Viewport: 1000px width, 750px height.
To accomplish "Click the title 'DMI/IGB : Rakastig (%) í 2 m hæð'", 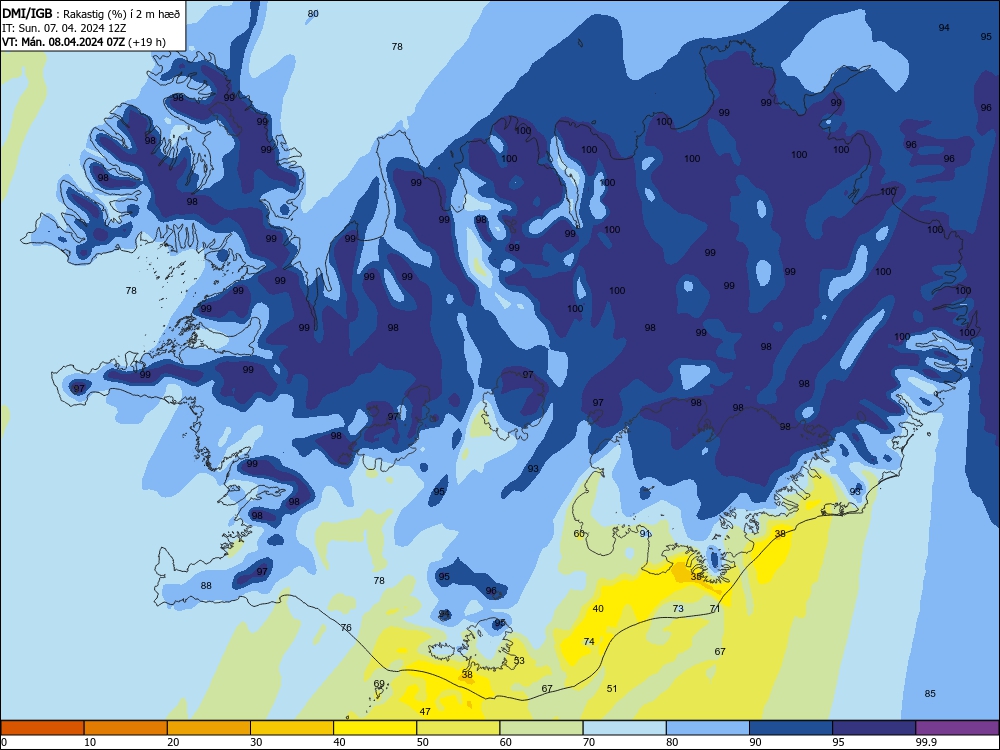I will coord(92,14).
